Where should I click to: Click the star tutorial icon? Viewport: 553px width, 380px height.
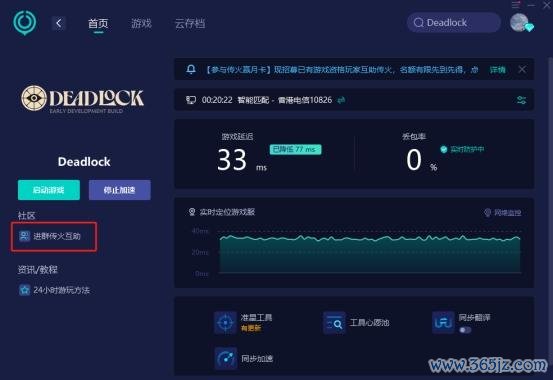pos(24,290)
